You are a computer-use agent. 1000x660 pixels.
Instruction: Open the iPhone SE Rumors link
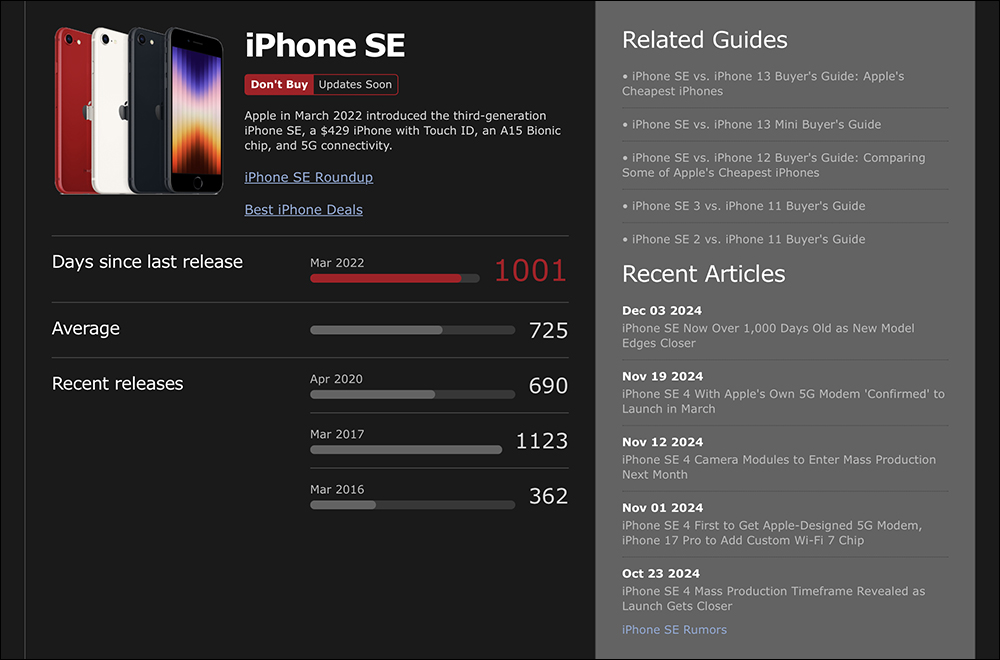click(x=674, y=629)
